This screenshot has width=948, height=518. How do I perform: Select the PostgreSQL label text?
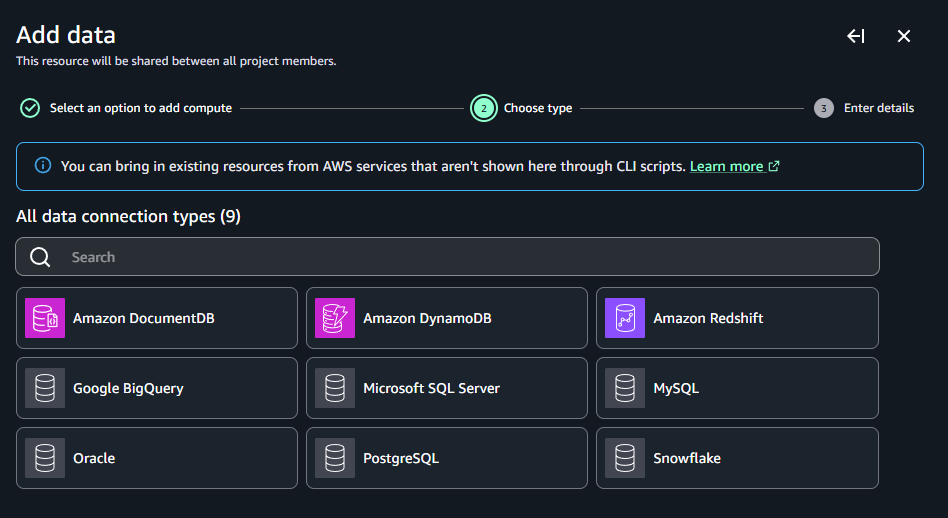pyautogui.click(x=401, y=458)
